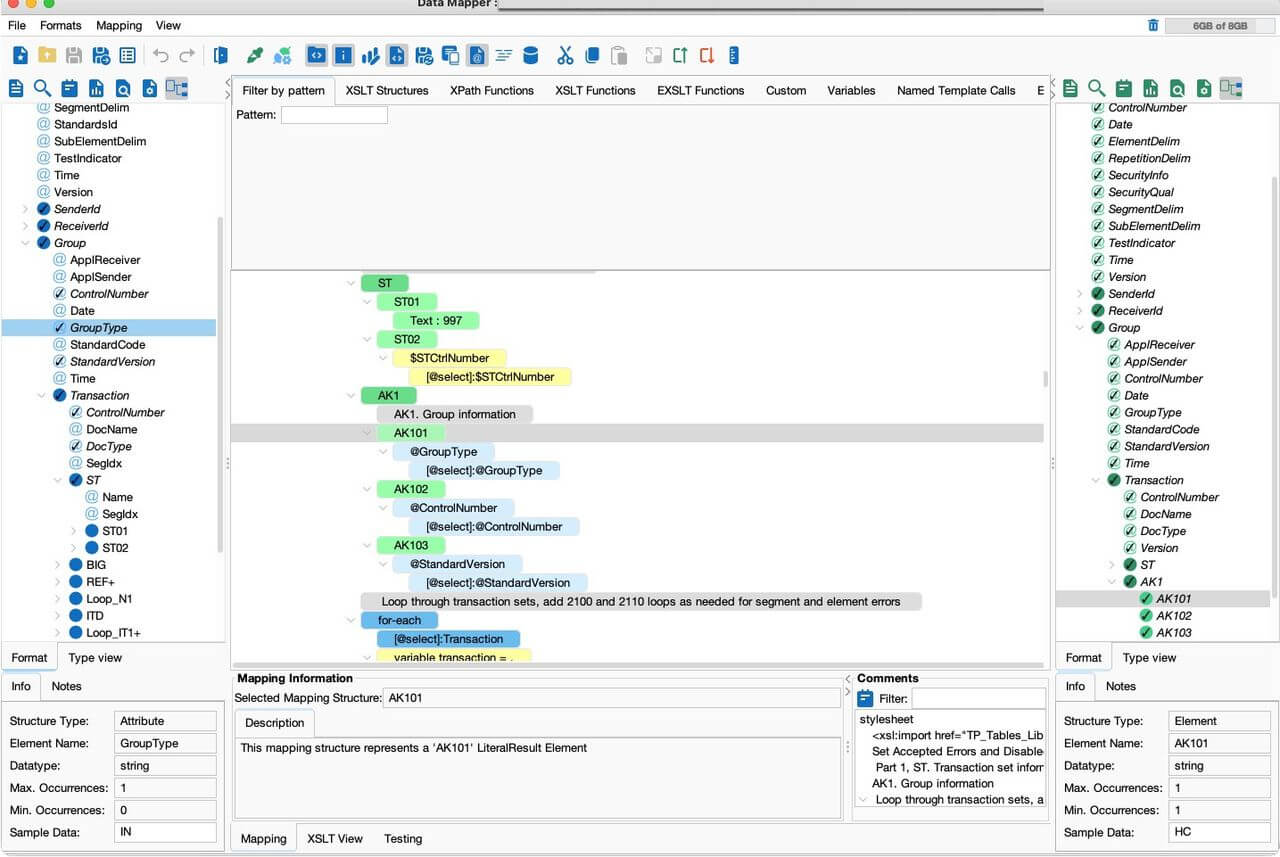This screenshot has width=1280, height=857.
Task: Open the Variables tab
Action: click(851, 90)
